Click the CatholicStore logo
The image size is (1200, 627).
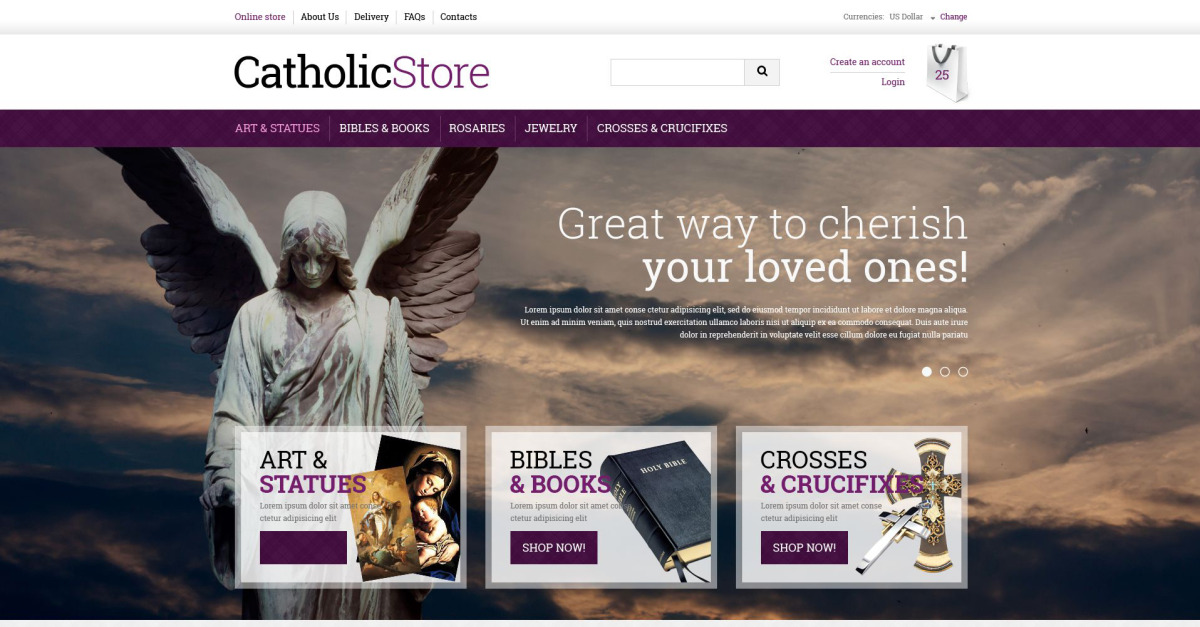361,72
